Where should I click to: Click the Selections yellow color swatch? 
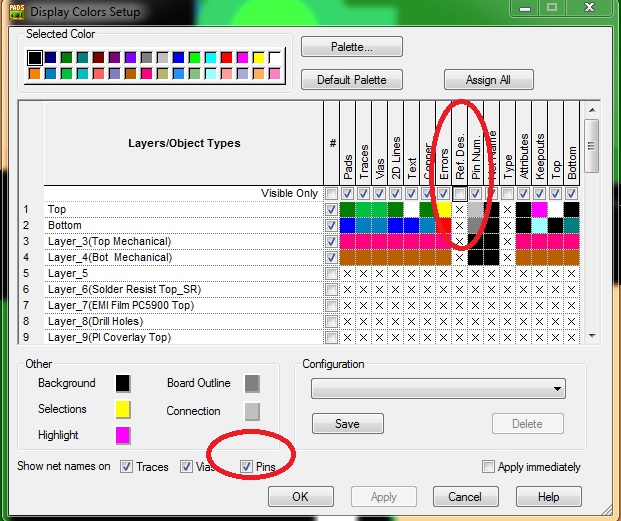pyautogui.click(x=123, y=409)
